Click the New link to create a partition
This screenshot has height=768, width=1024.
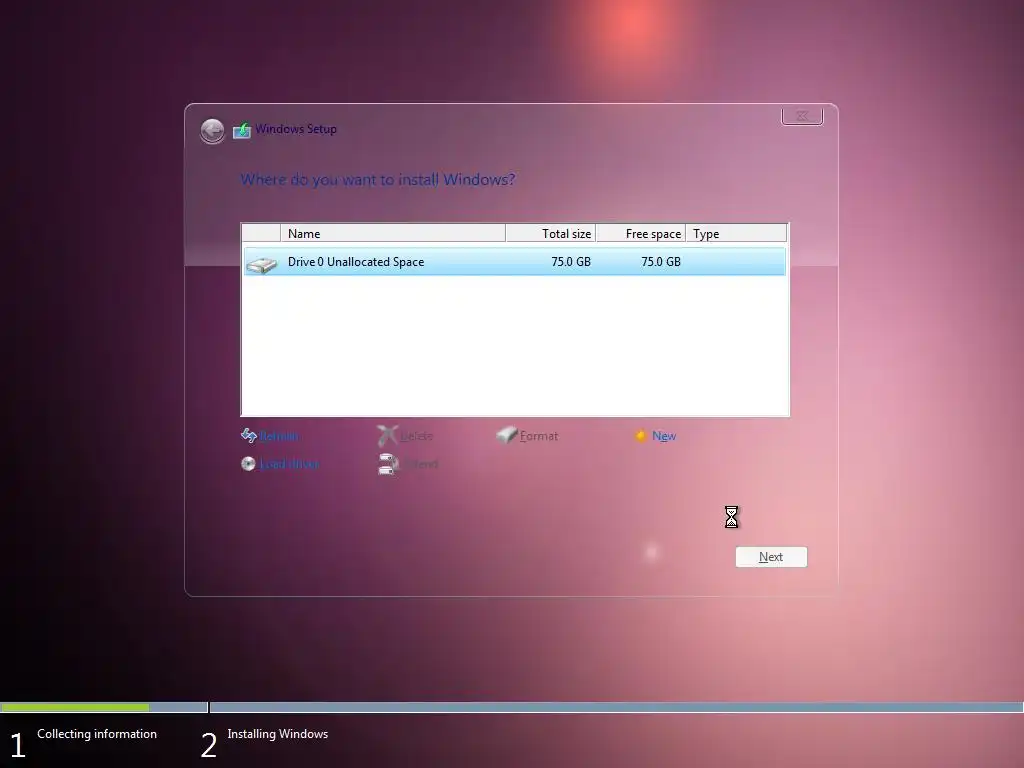664,436
